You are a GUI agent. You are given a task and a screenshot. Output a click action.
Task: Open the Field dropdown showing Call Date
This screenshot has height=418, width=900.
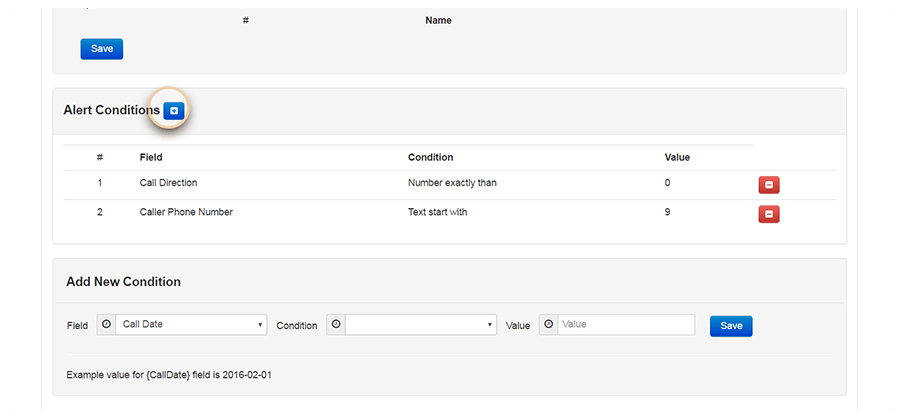pyautogui.click(x=191, y=325)
